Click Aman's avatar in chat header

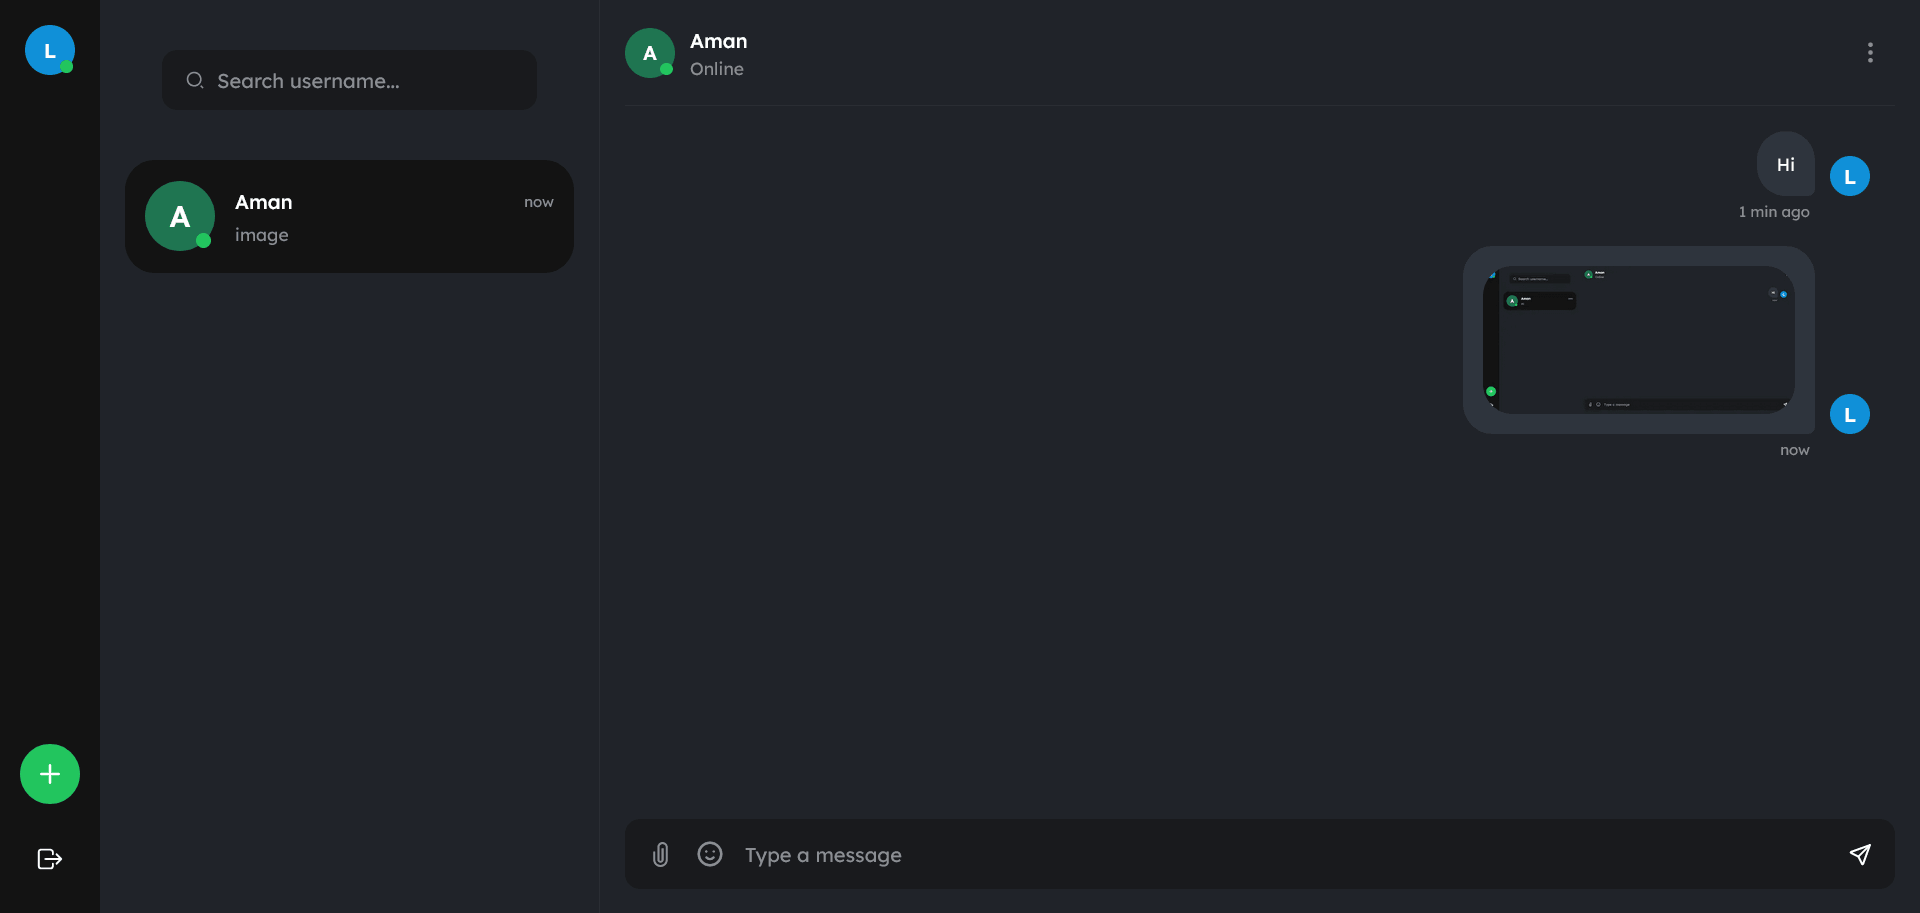tap(650, 53)
